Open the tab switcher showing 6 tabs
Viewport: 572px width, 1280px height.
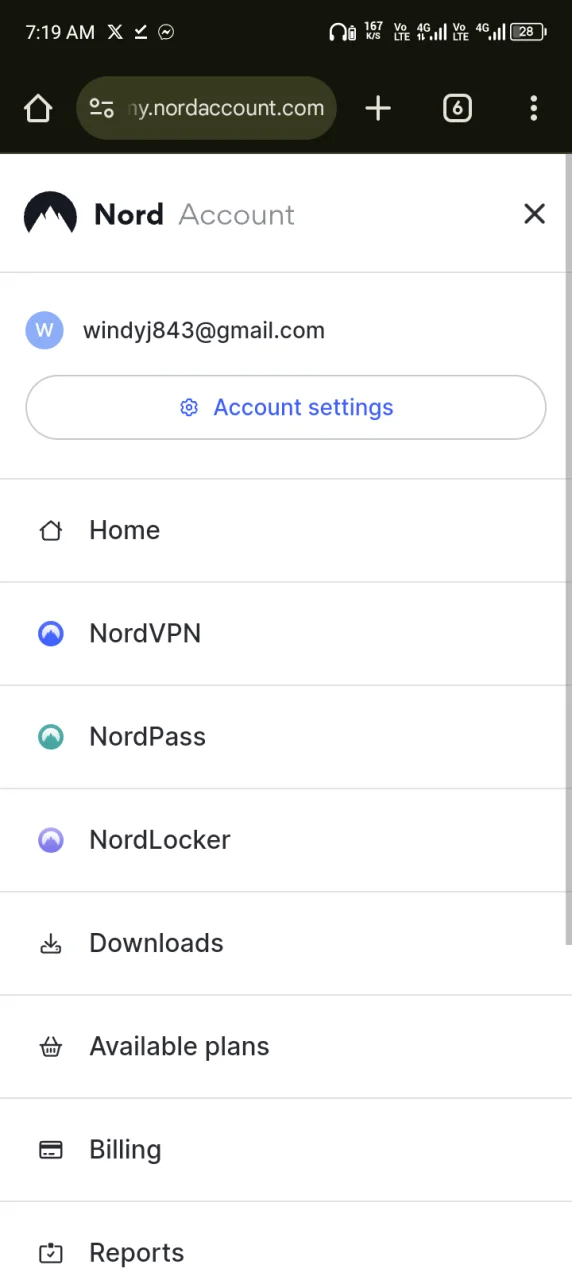[457, 108]
